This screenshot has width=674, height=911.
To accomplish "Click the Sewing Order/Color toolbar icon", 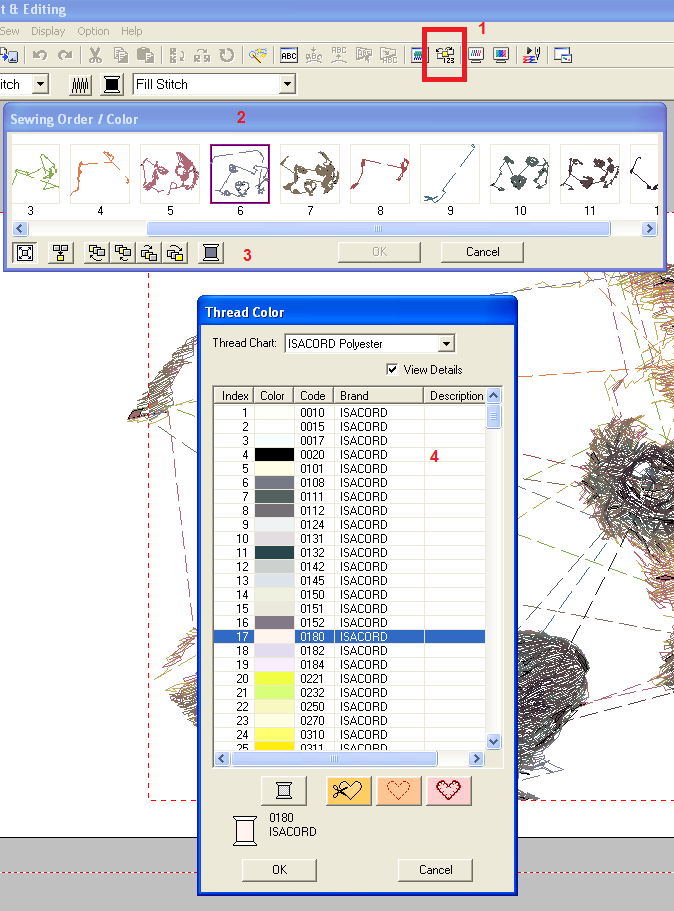I will click(x=445, y=56).
